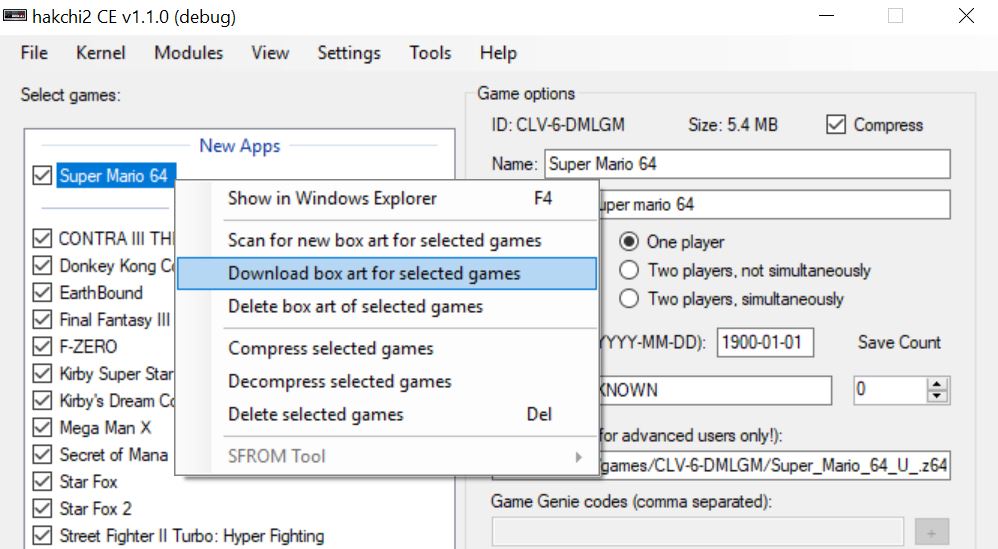Select Star Fox 2 in the list

click(x=95, y=509)
